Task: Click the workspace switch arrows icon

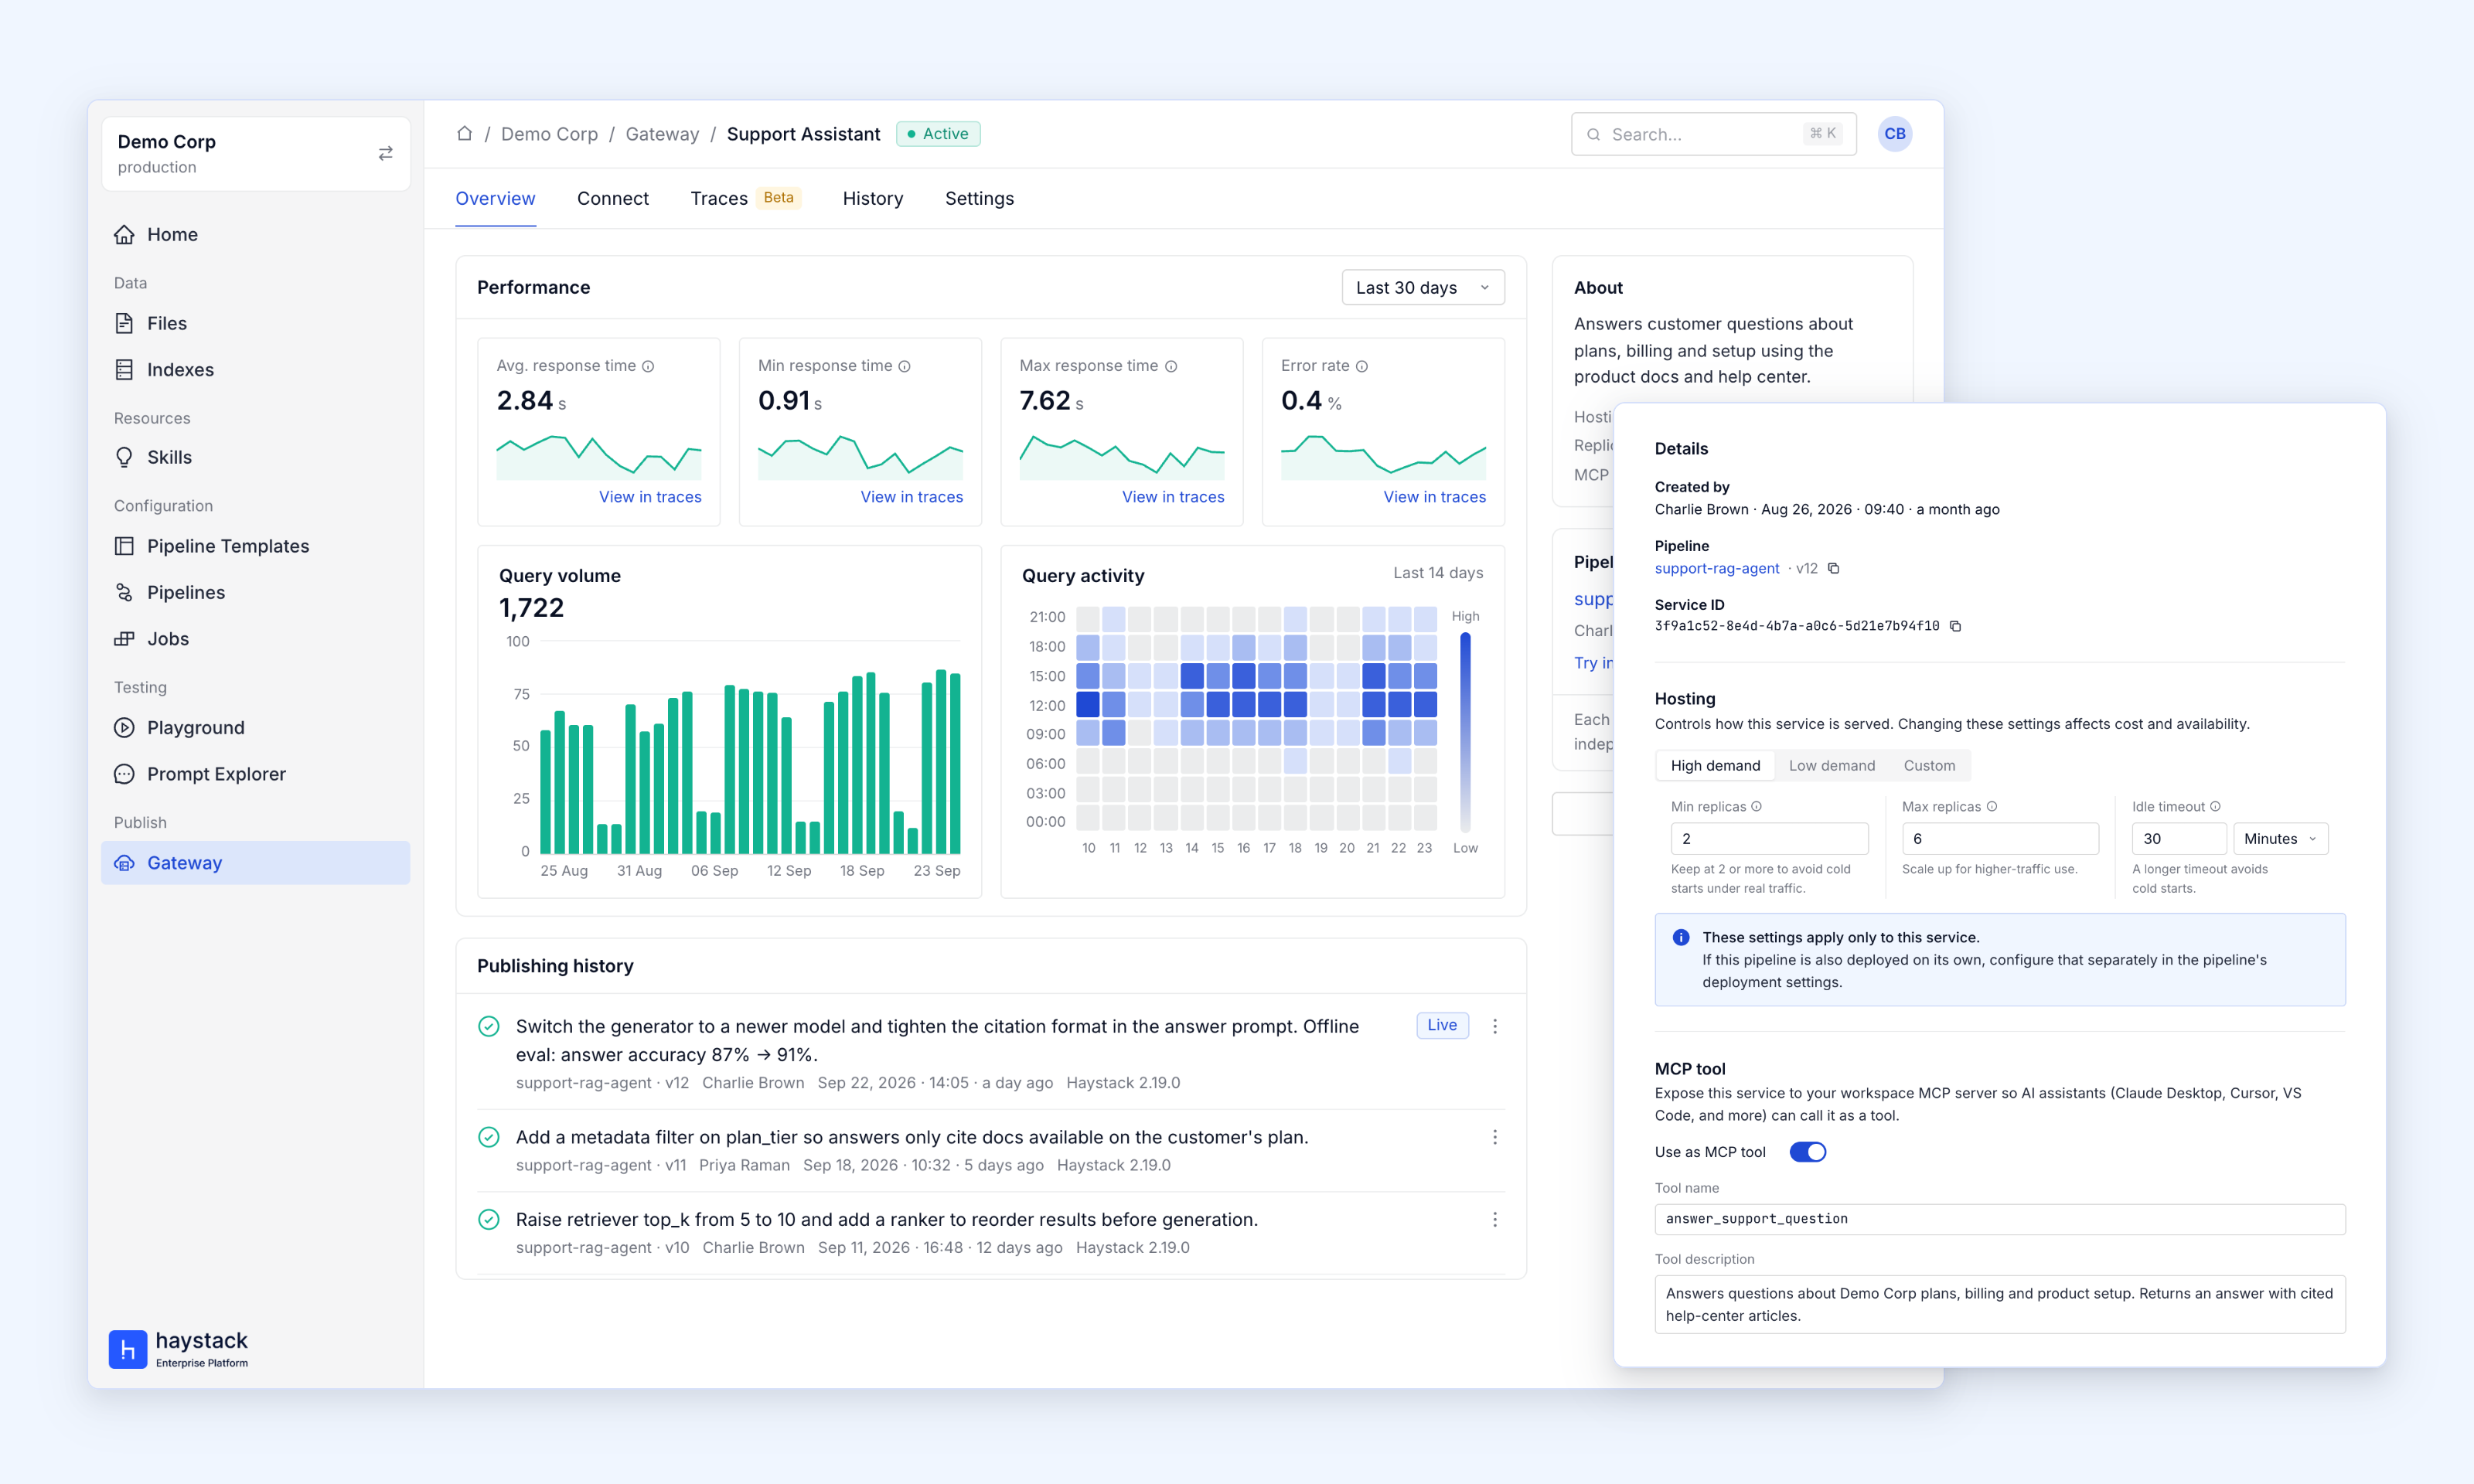Action: tap(385, 153)
